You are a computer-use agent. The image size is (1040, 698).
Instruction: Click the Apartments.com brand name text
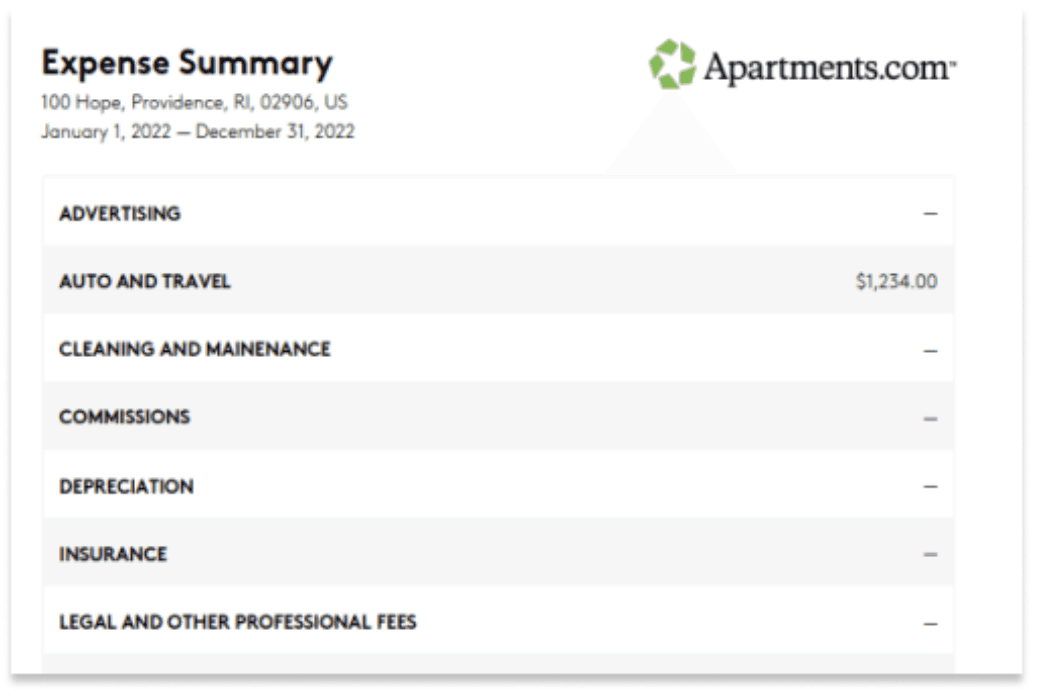coord(829,68)
